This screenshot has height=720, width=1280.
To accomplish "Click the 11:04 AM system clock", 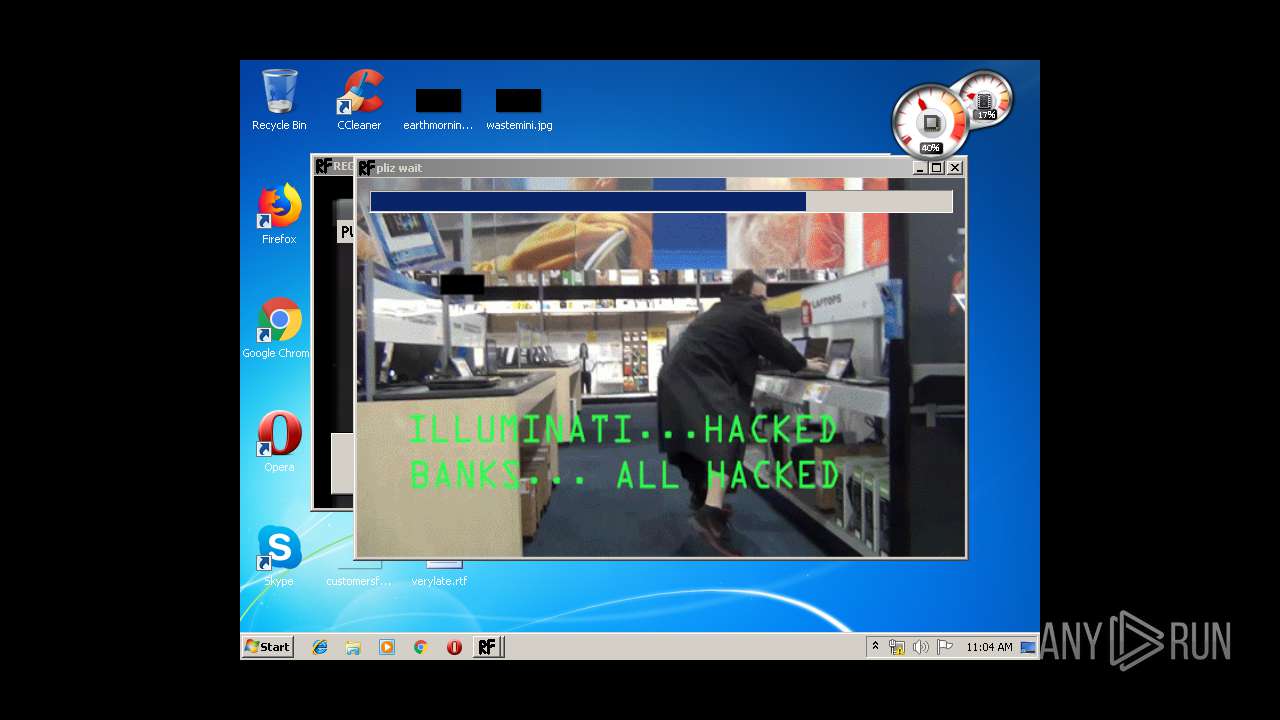I will (x=989, y=647).
